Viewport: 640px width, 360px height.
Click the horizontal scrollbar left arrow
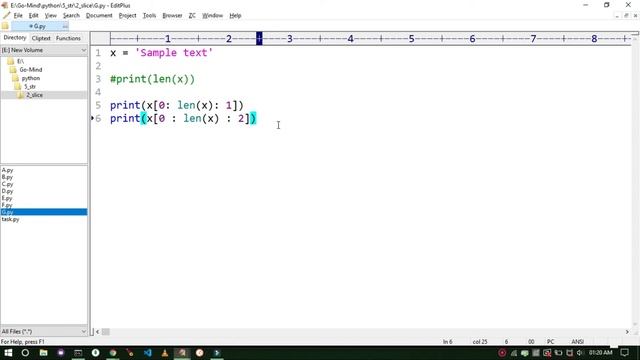[x=97, y=332]
